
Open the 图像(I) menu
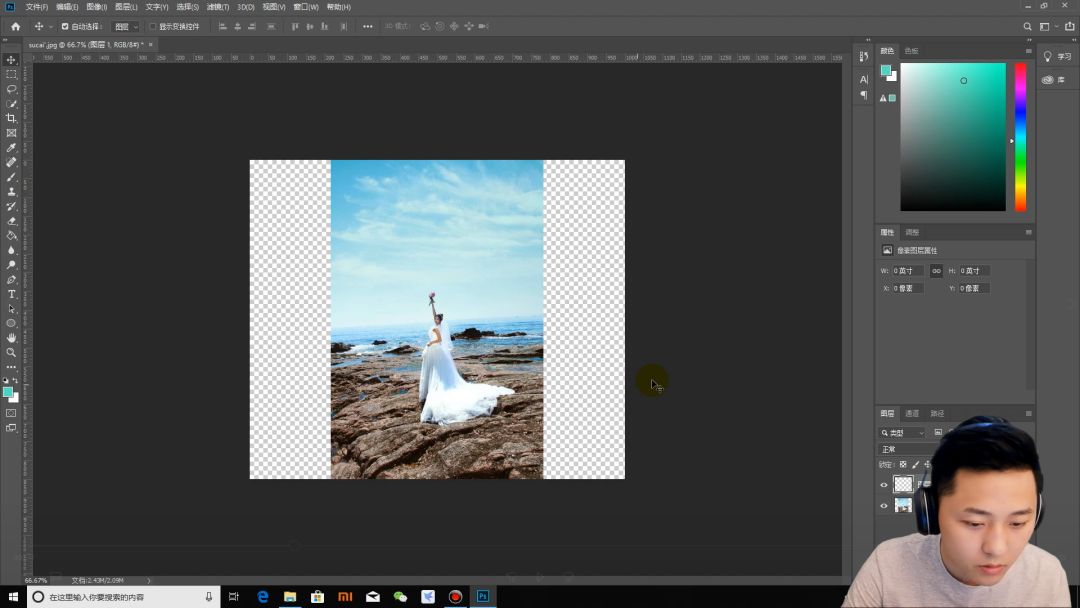(x=96, y=7)
